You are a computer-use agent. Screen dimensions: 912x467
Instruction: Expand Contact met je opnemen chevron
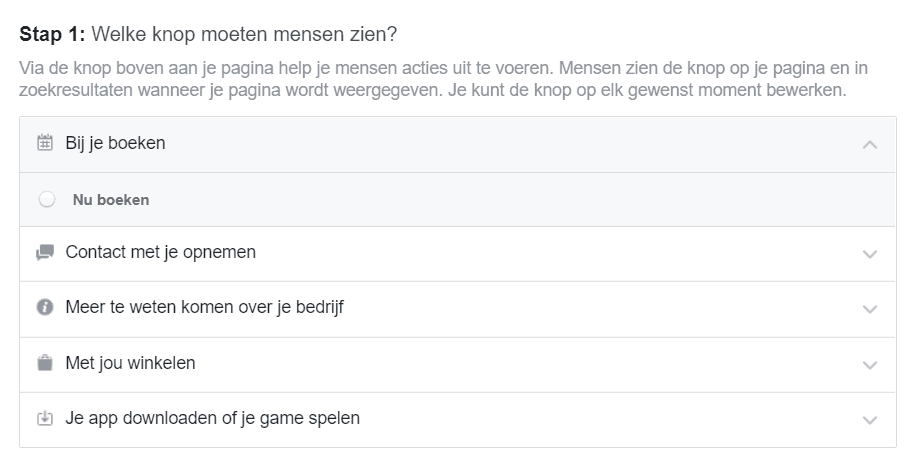click(870, 254)
